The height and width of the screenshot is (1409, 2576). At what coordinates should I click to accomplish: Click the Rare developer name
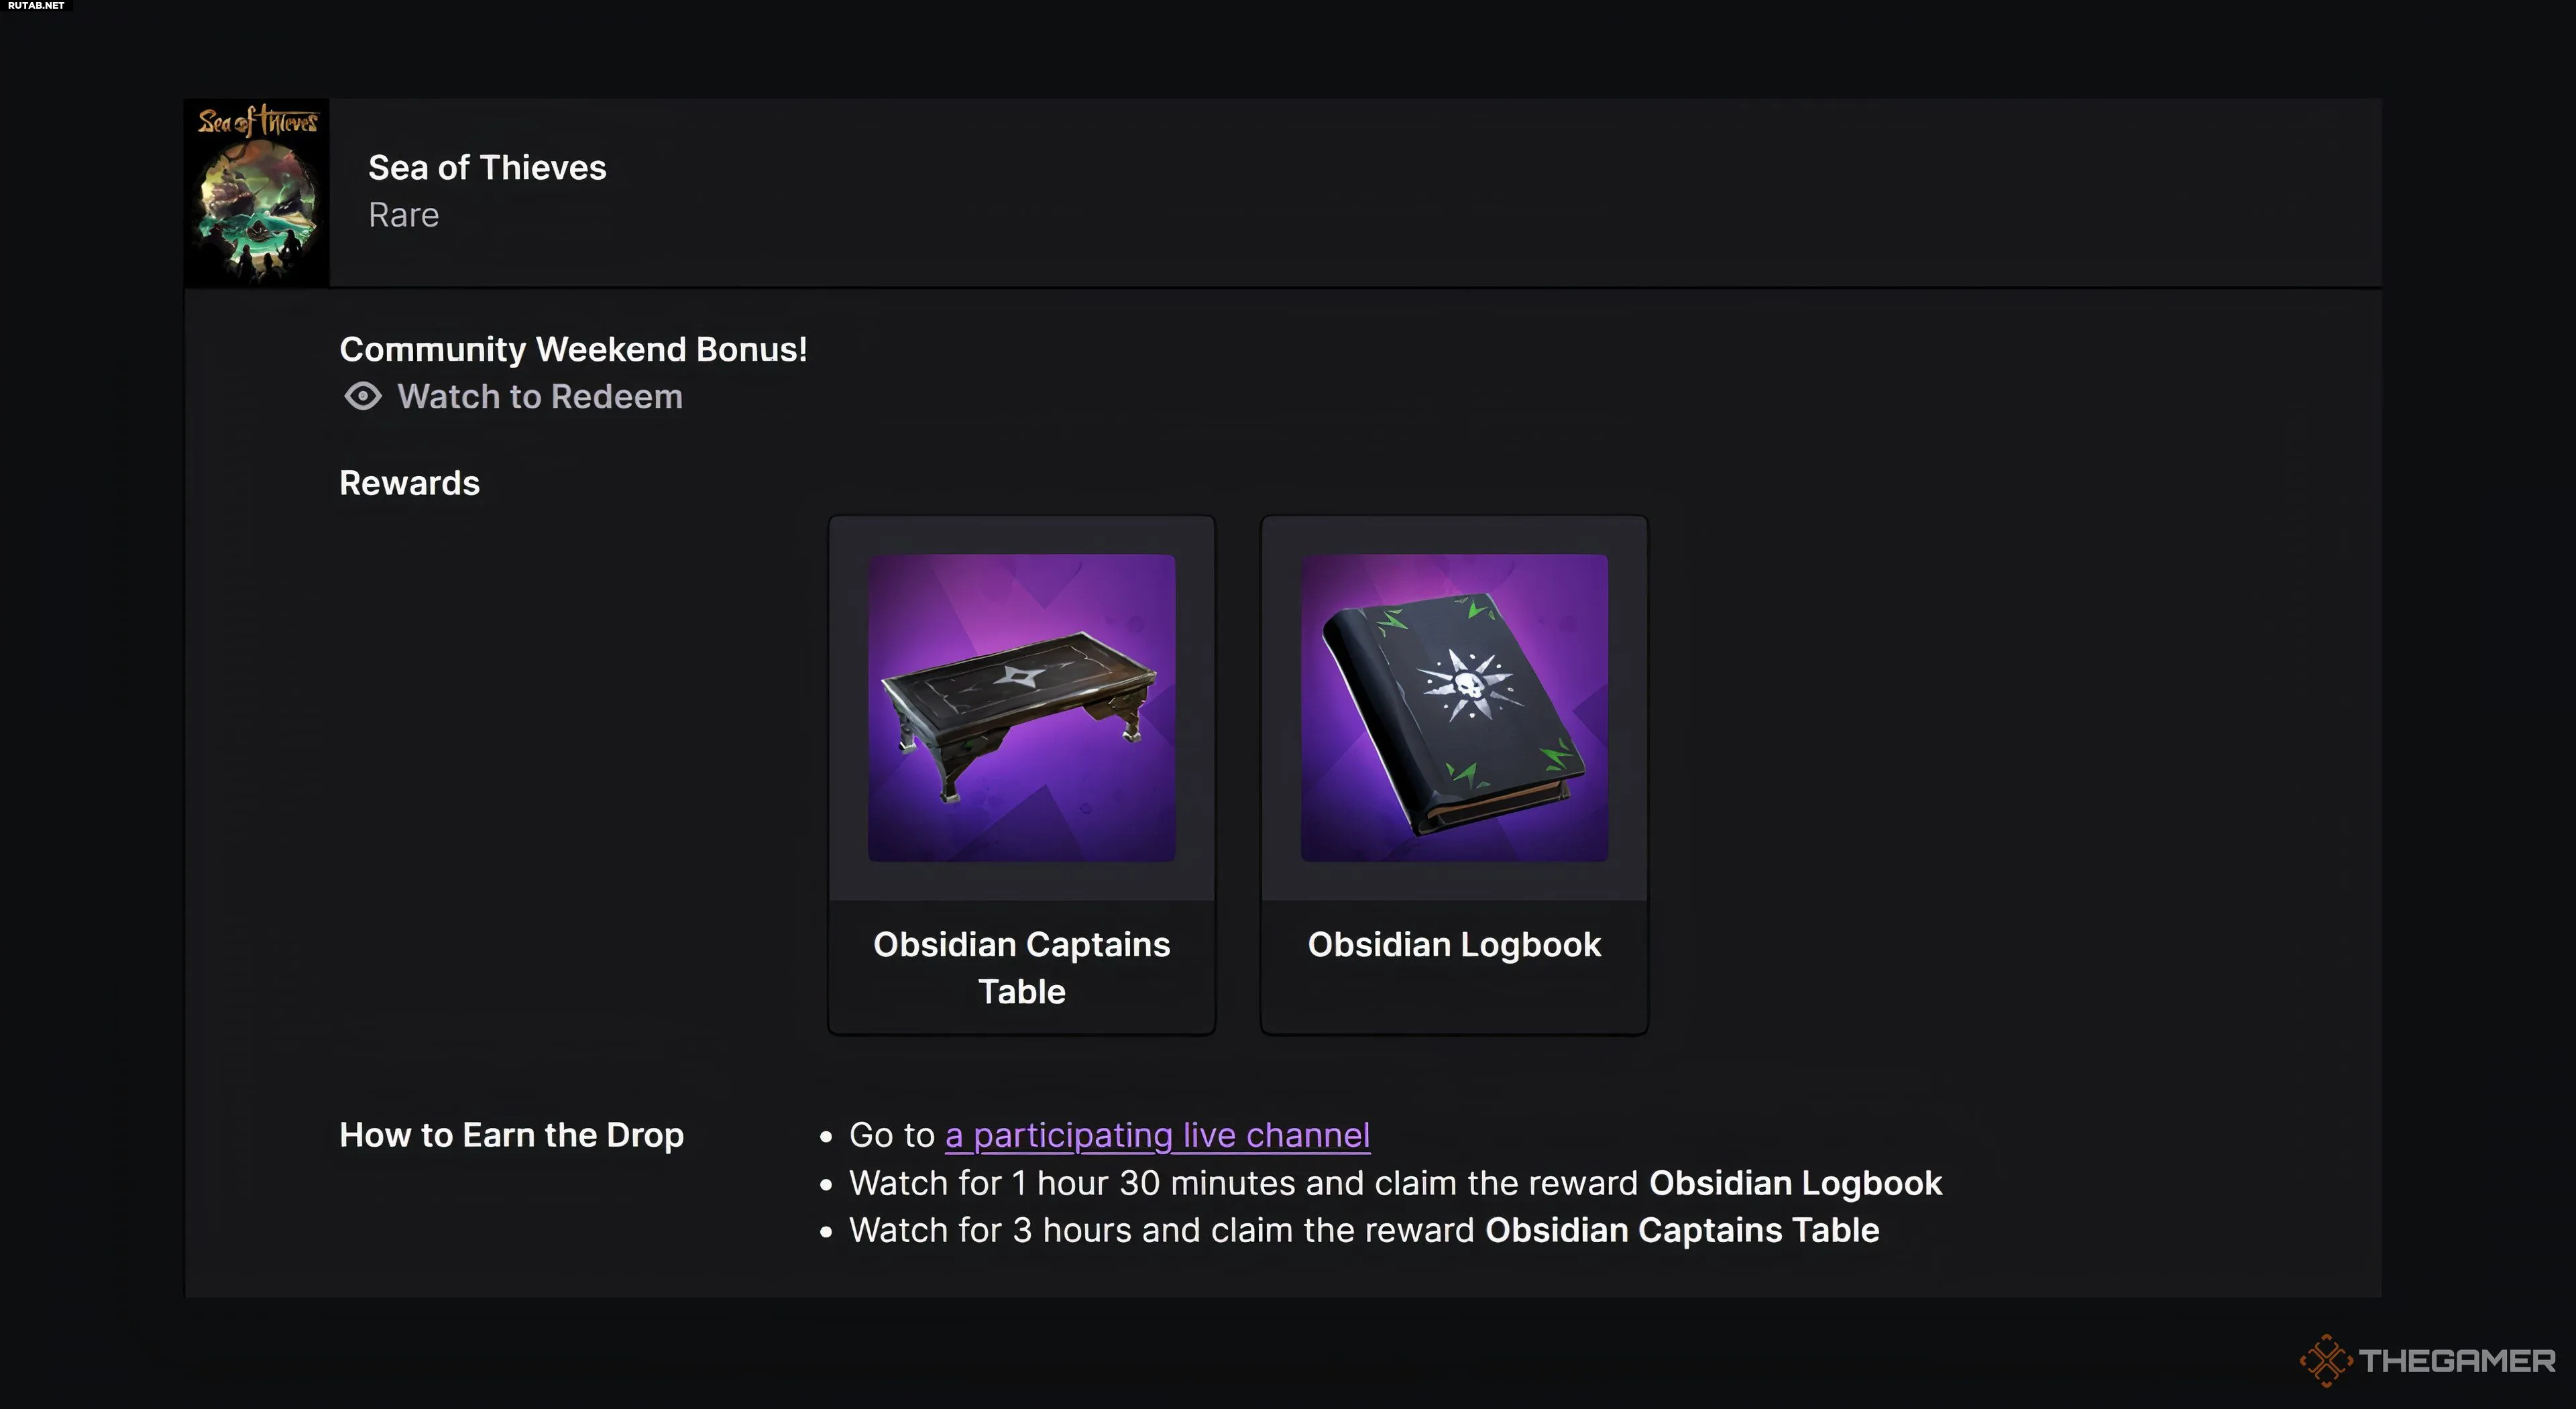[403, 215]
